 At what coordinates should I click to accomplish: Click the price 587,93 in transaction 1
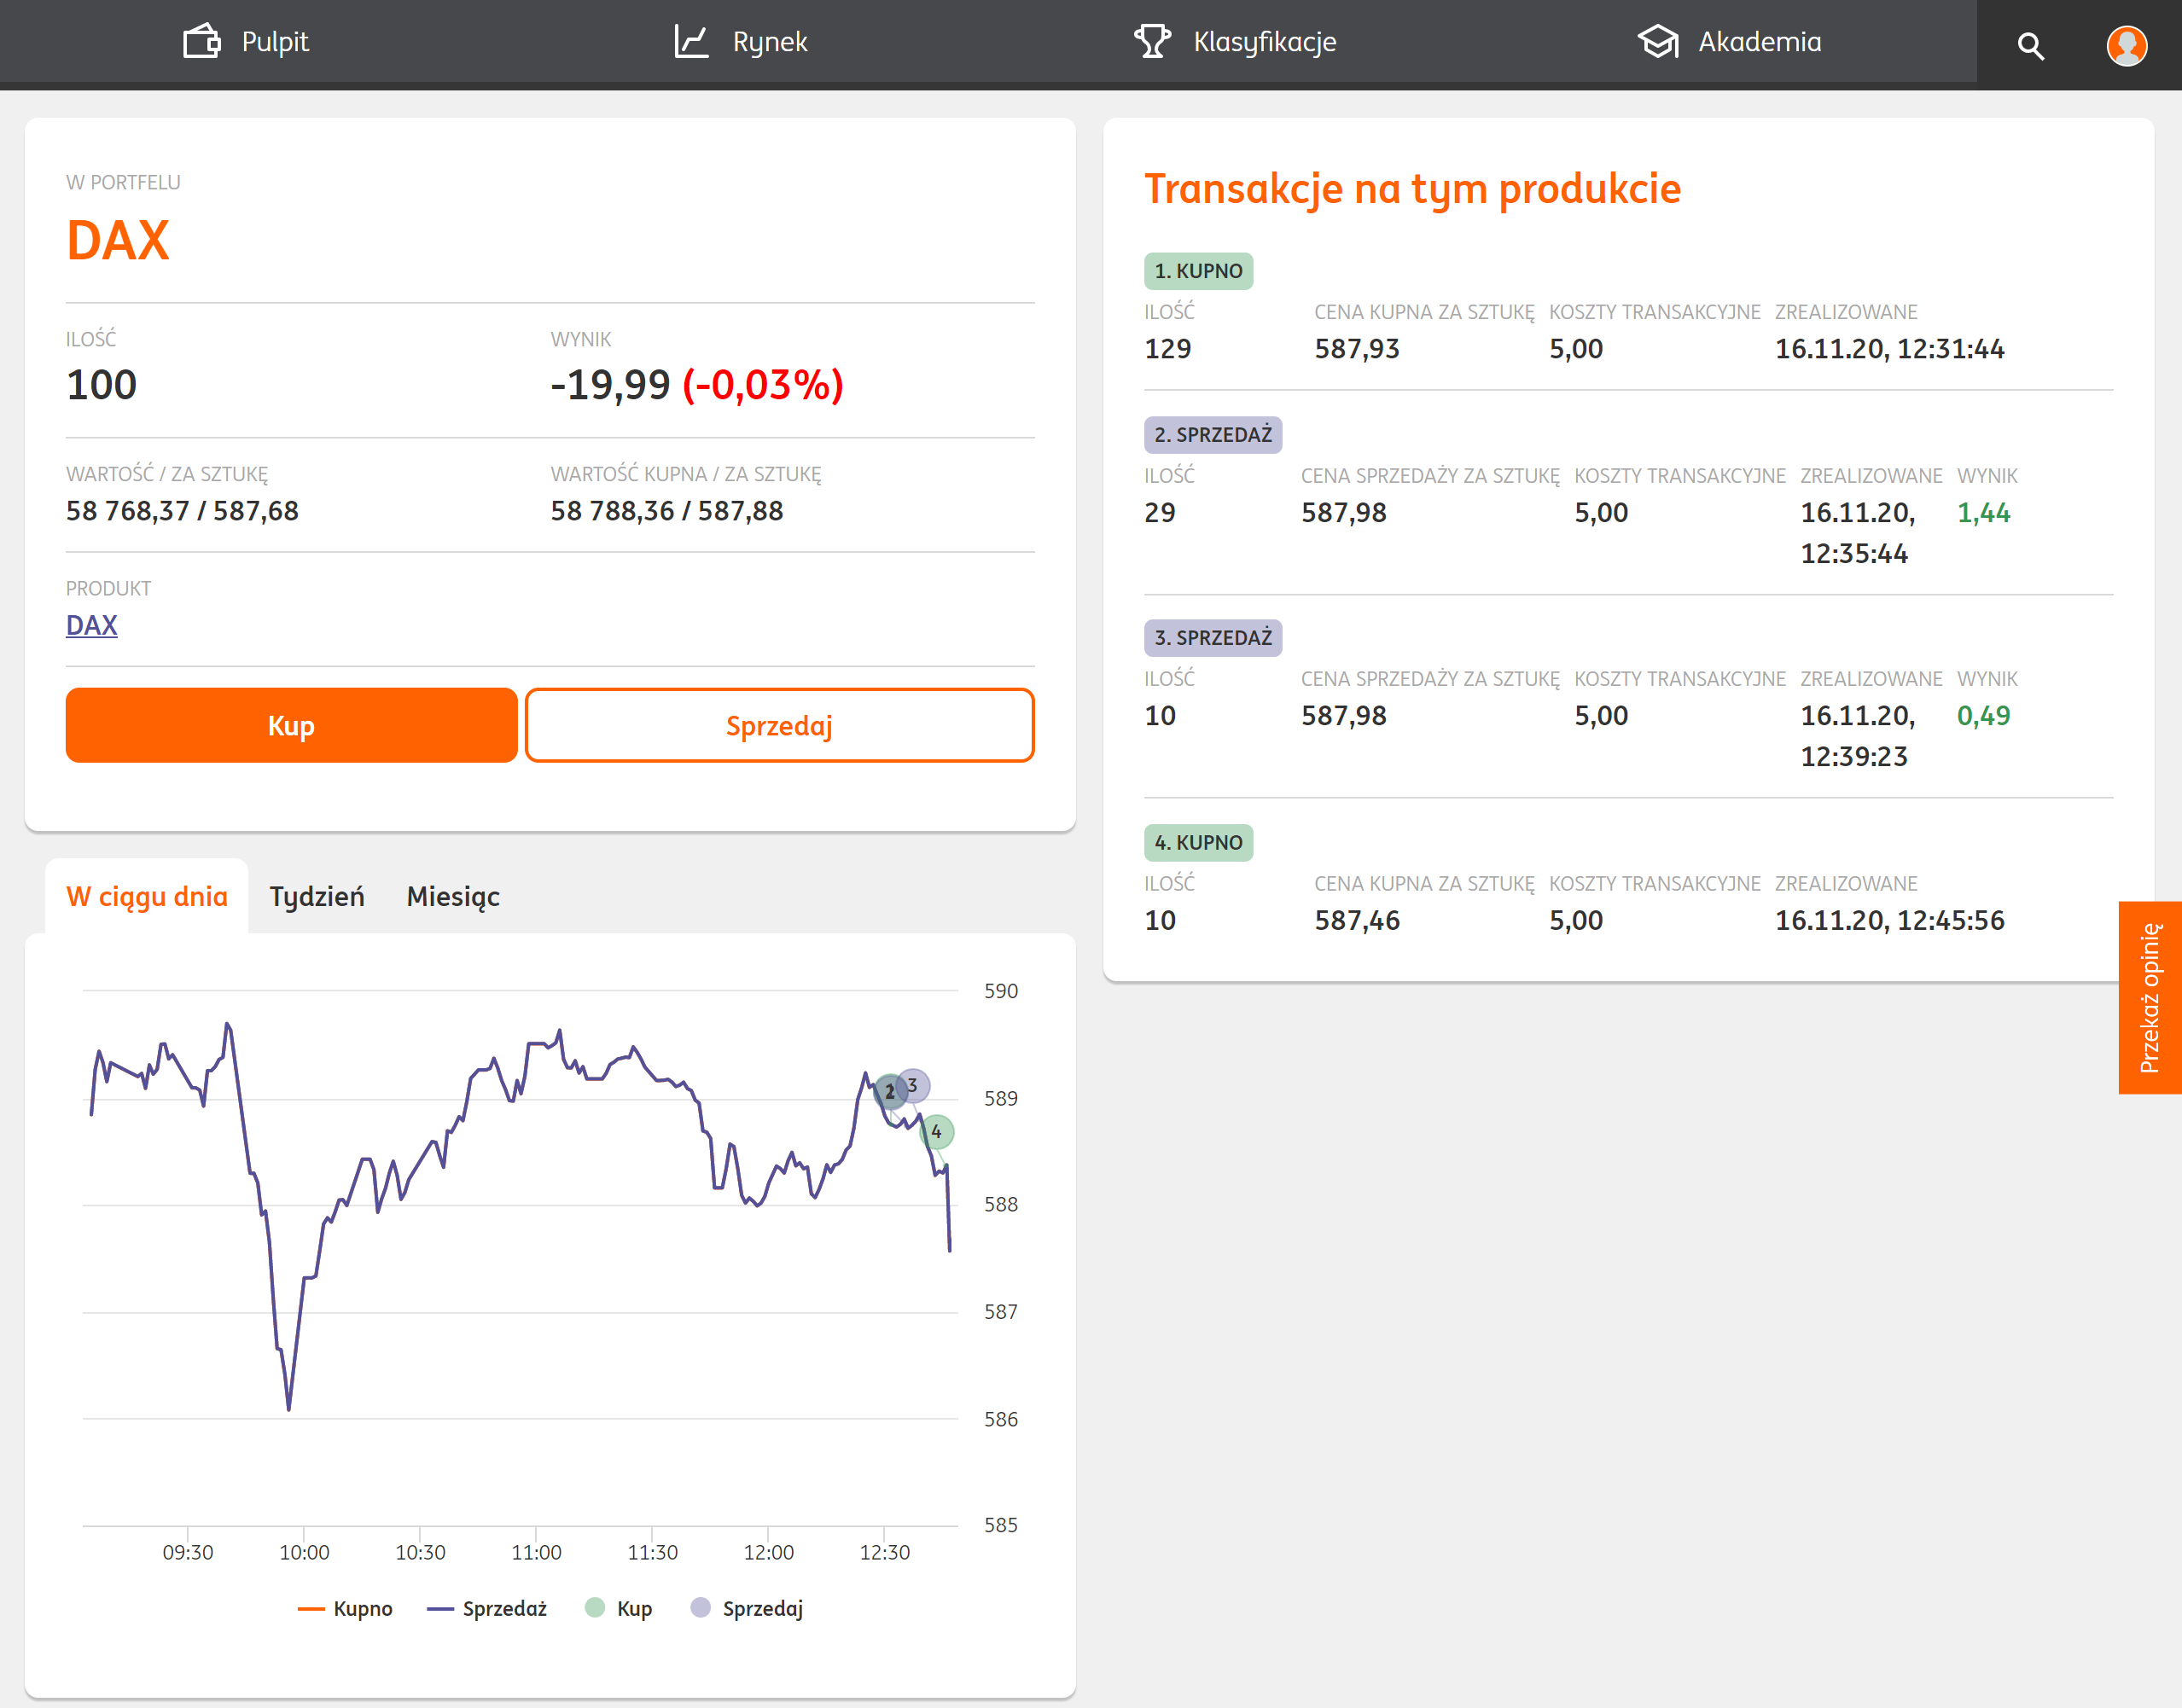click(x=1357, y=349)
